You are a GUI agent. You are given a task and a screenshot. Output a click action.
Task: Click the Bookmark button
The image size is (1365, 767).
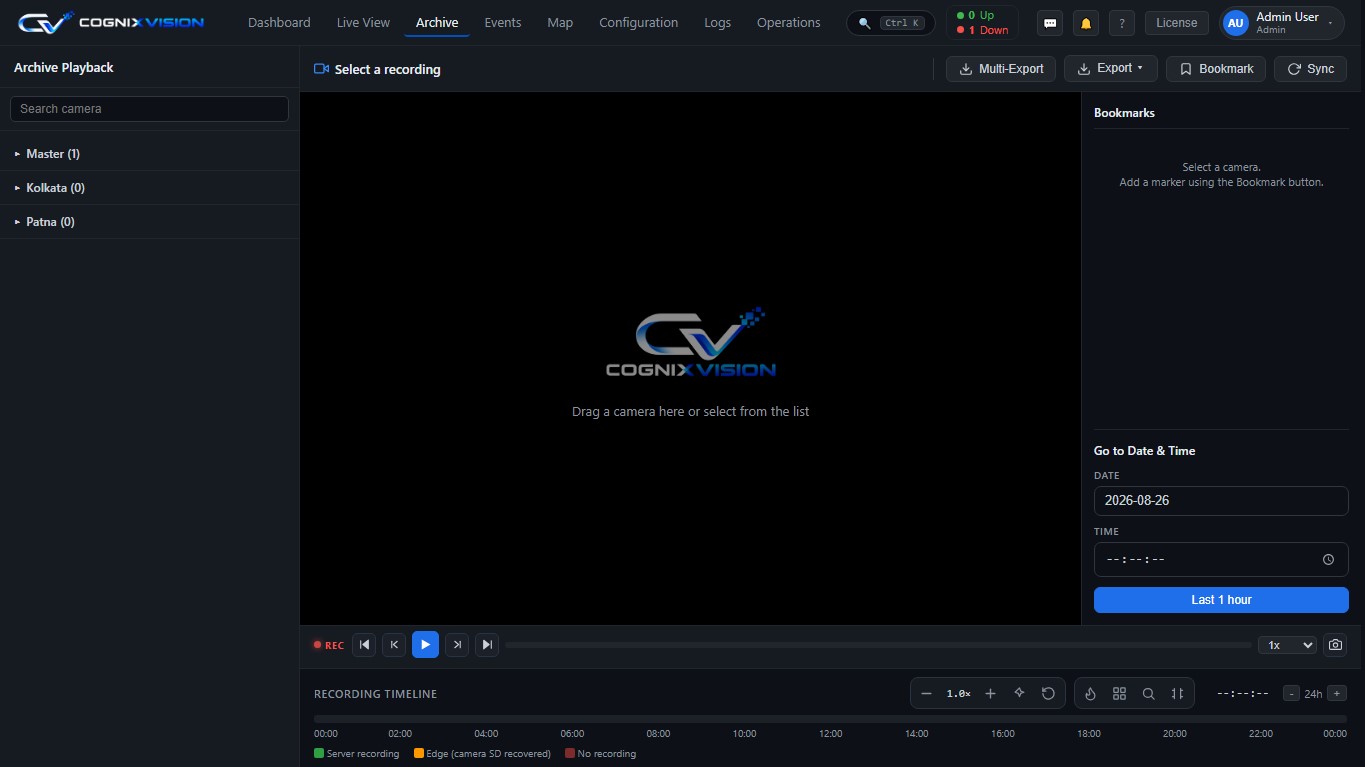[1216, 69]
